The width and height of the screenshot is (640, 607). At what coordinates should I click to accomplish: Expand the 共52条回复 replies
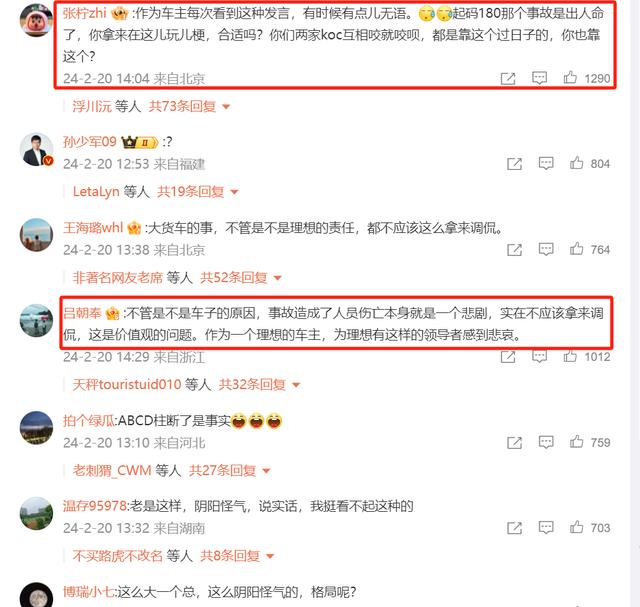pyautogui.click(x=241, y=278)
